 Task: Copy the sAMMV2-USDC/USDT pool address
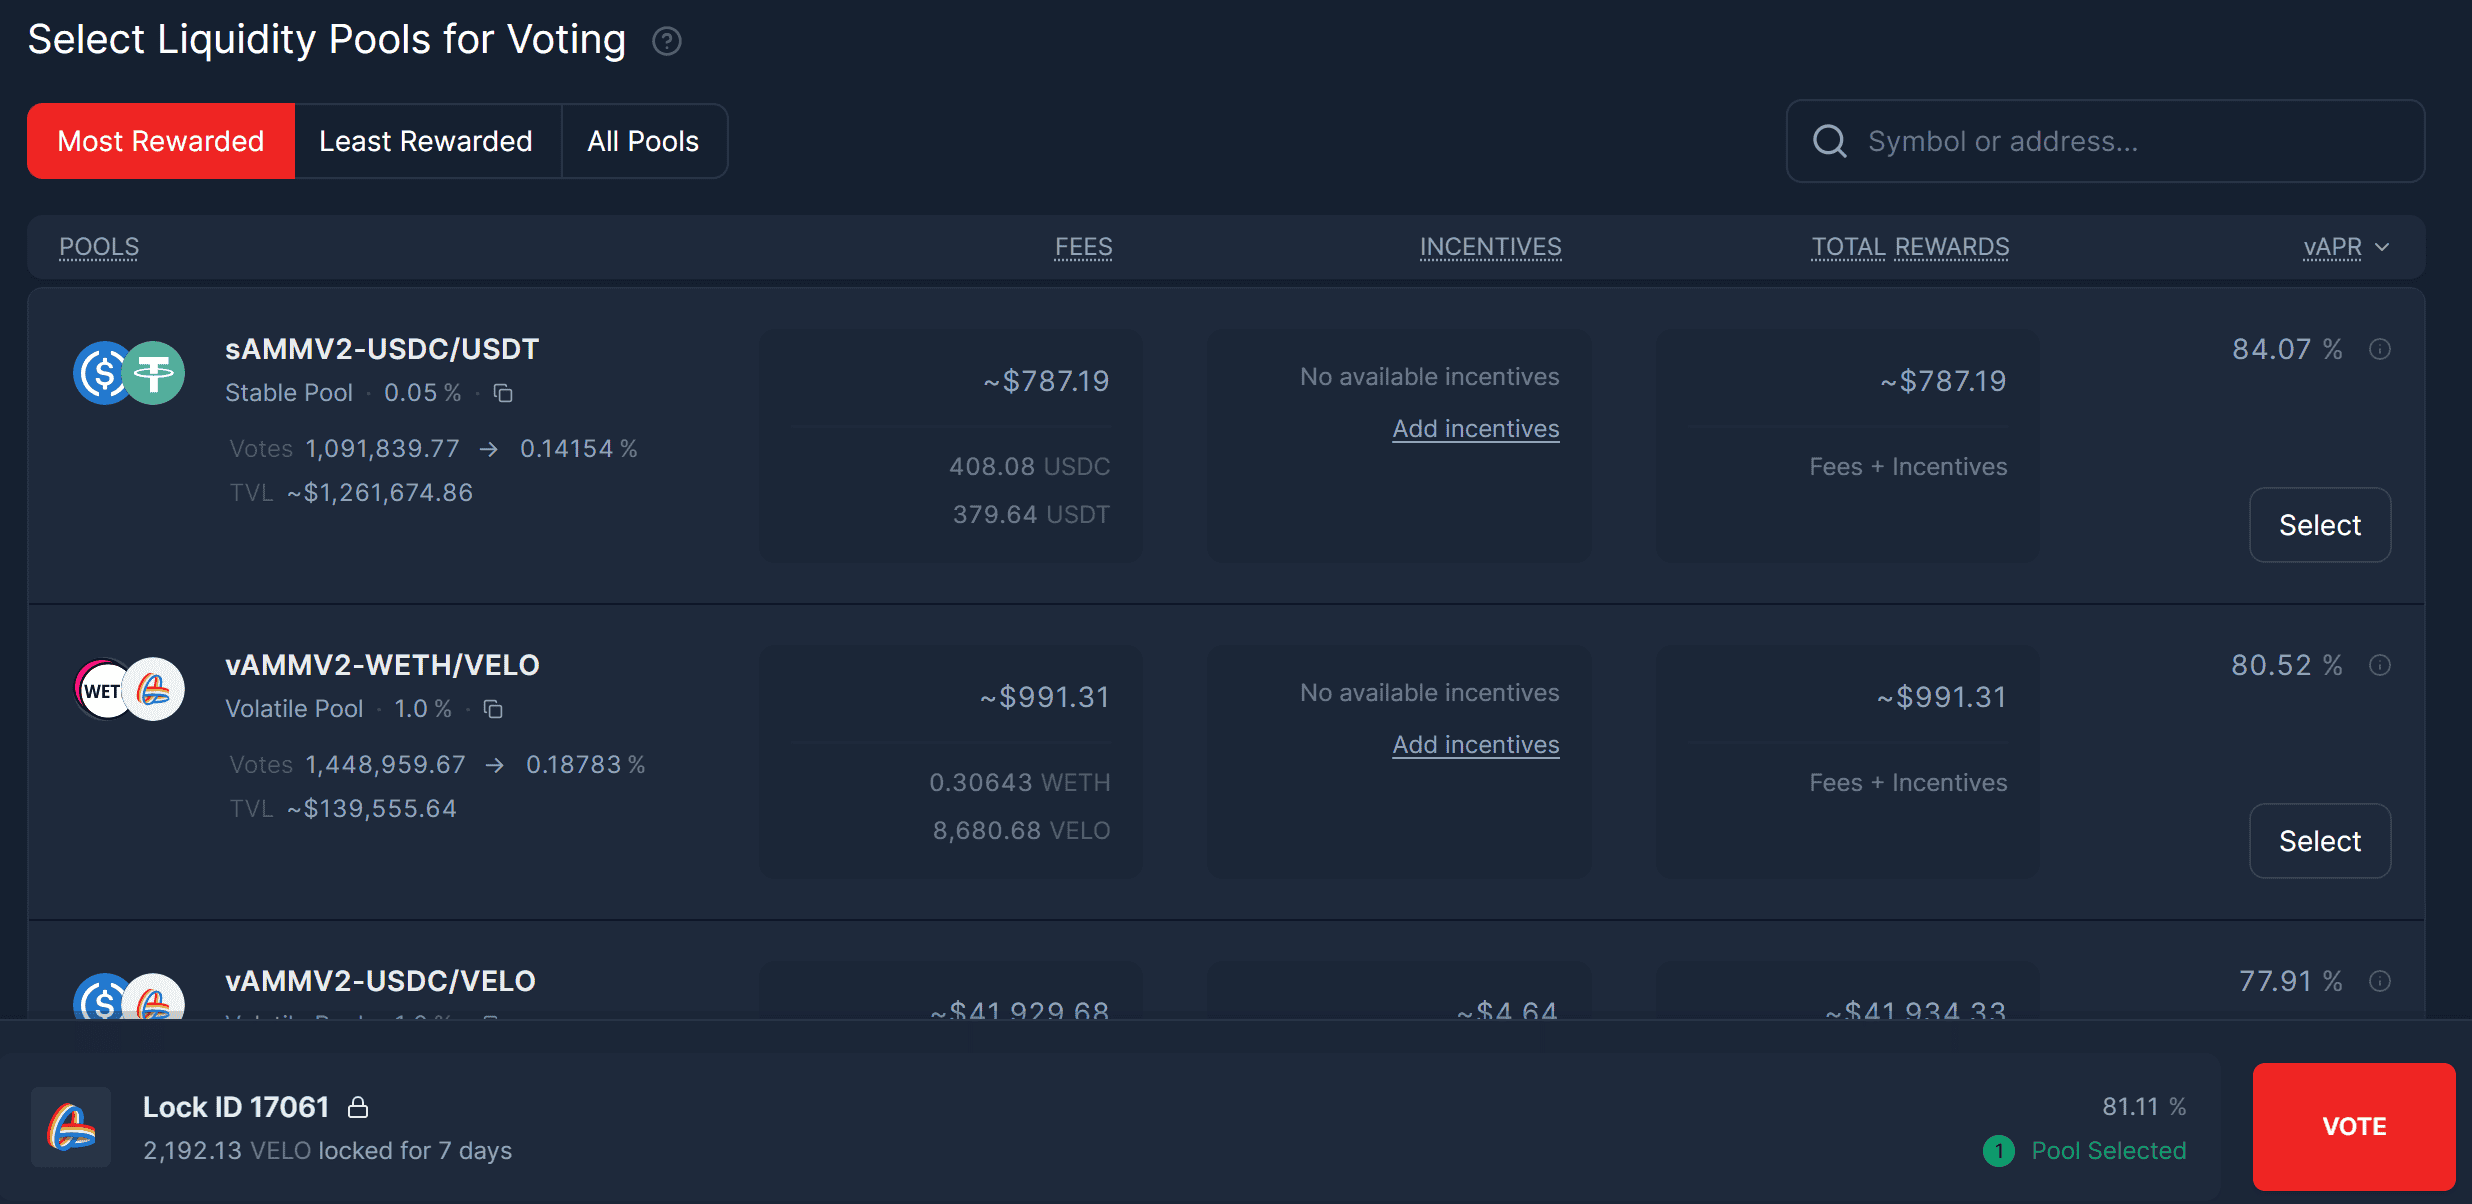pyautogui.click(x=503, y=393)
